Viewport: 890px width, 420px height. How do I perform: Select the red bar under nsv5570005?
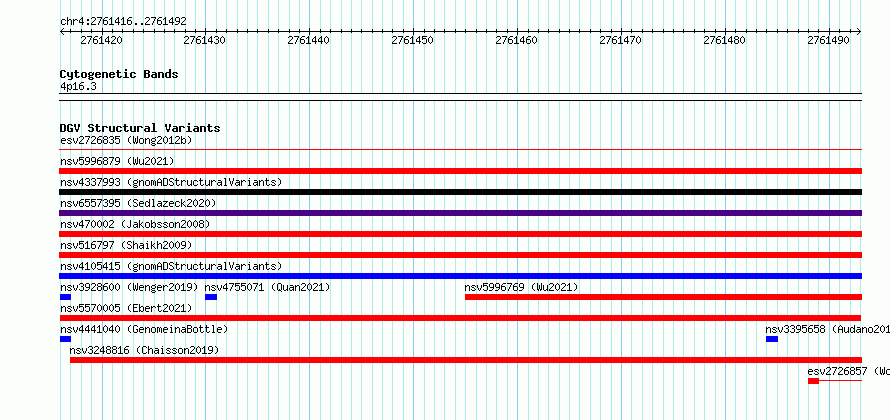click(x=460, y=318)
